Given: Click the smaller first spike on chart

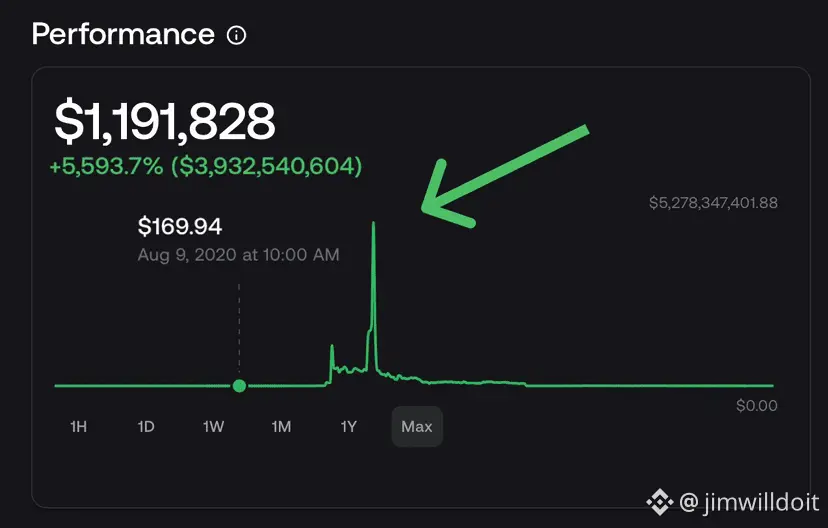Looking at the screenshot, I should coord(332,350).
